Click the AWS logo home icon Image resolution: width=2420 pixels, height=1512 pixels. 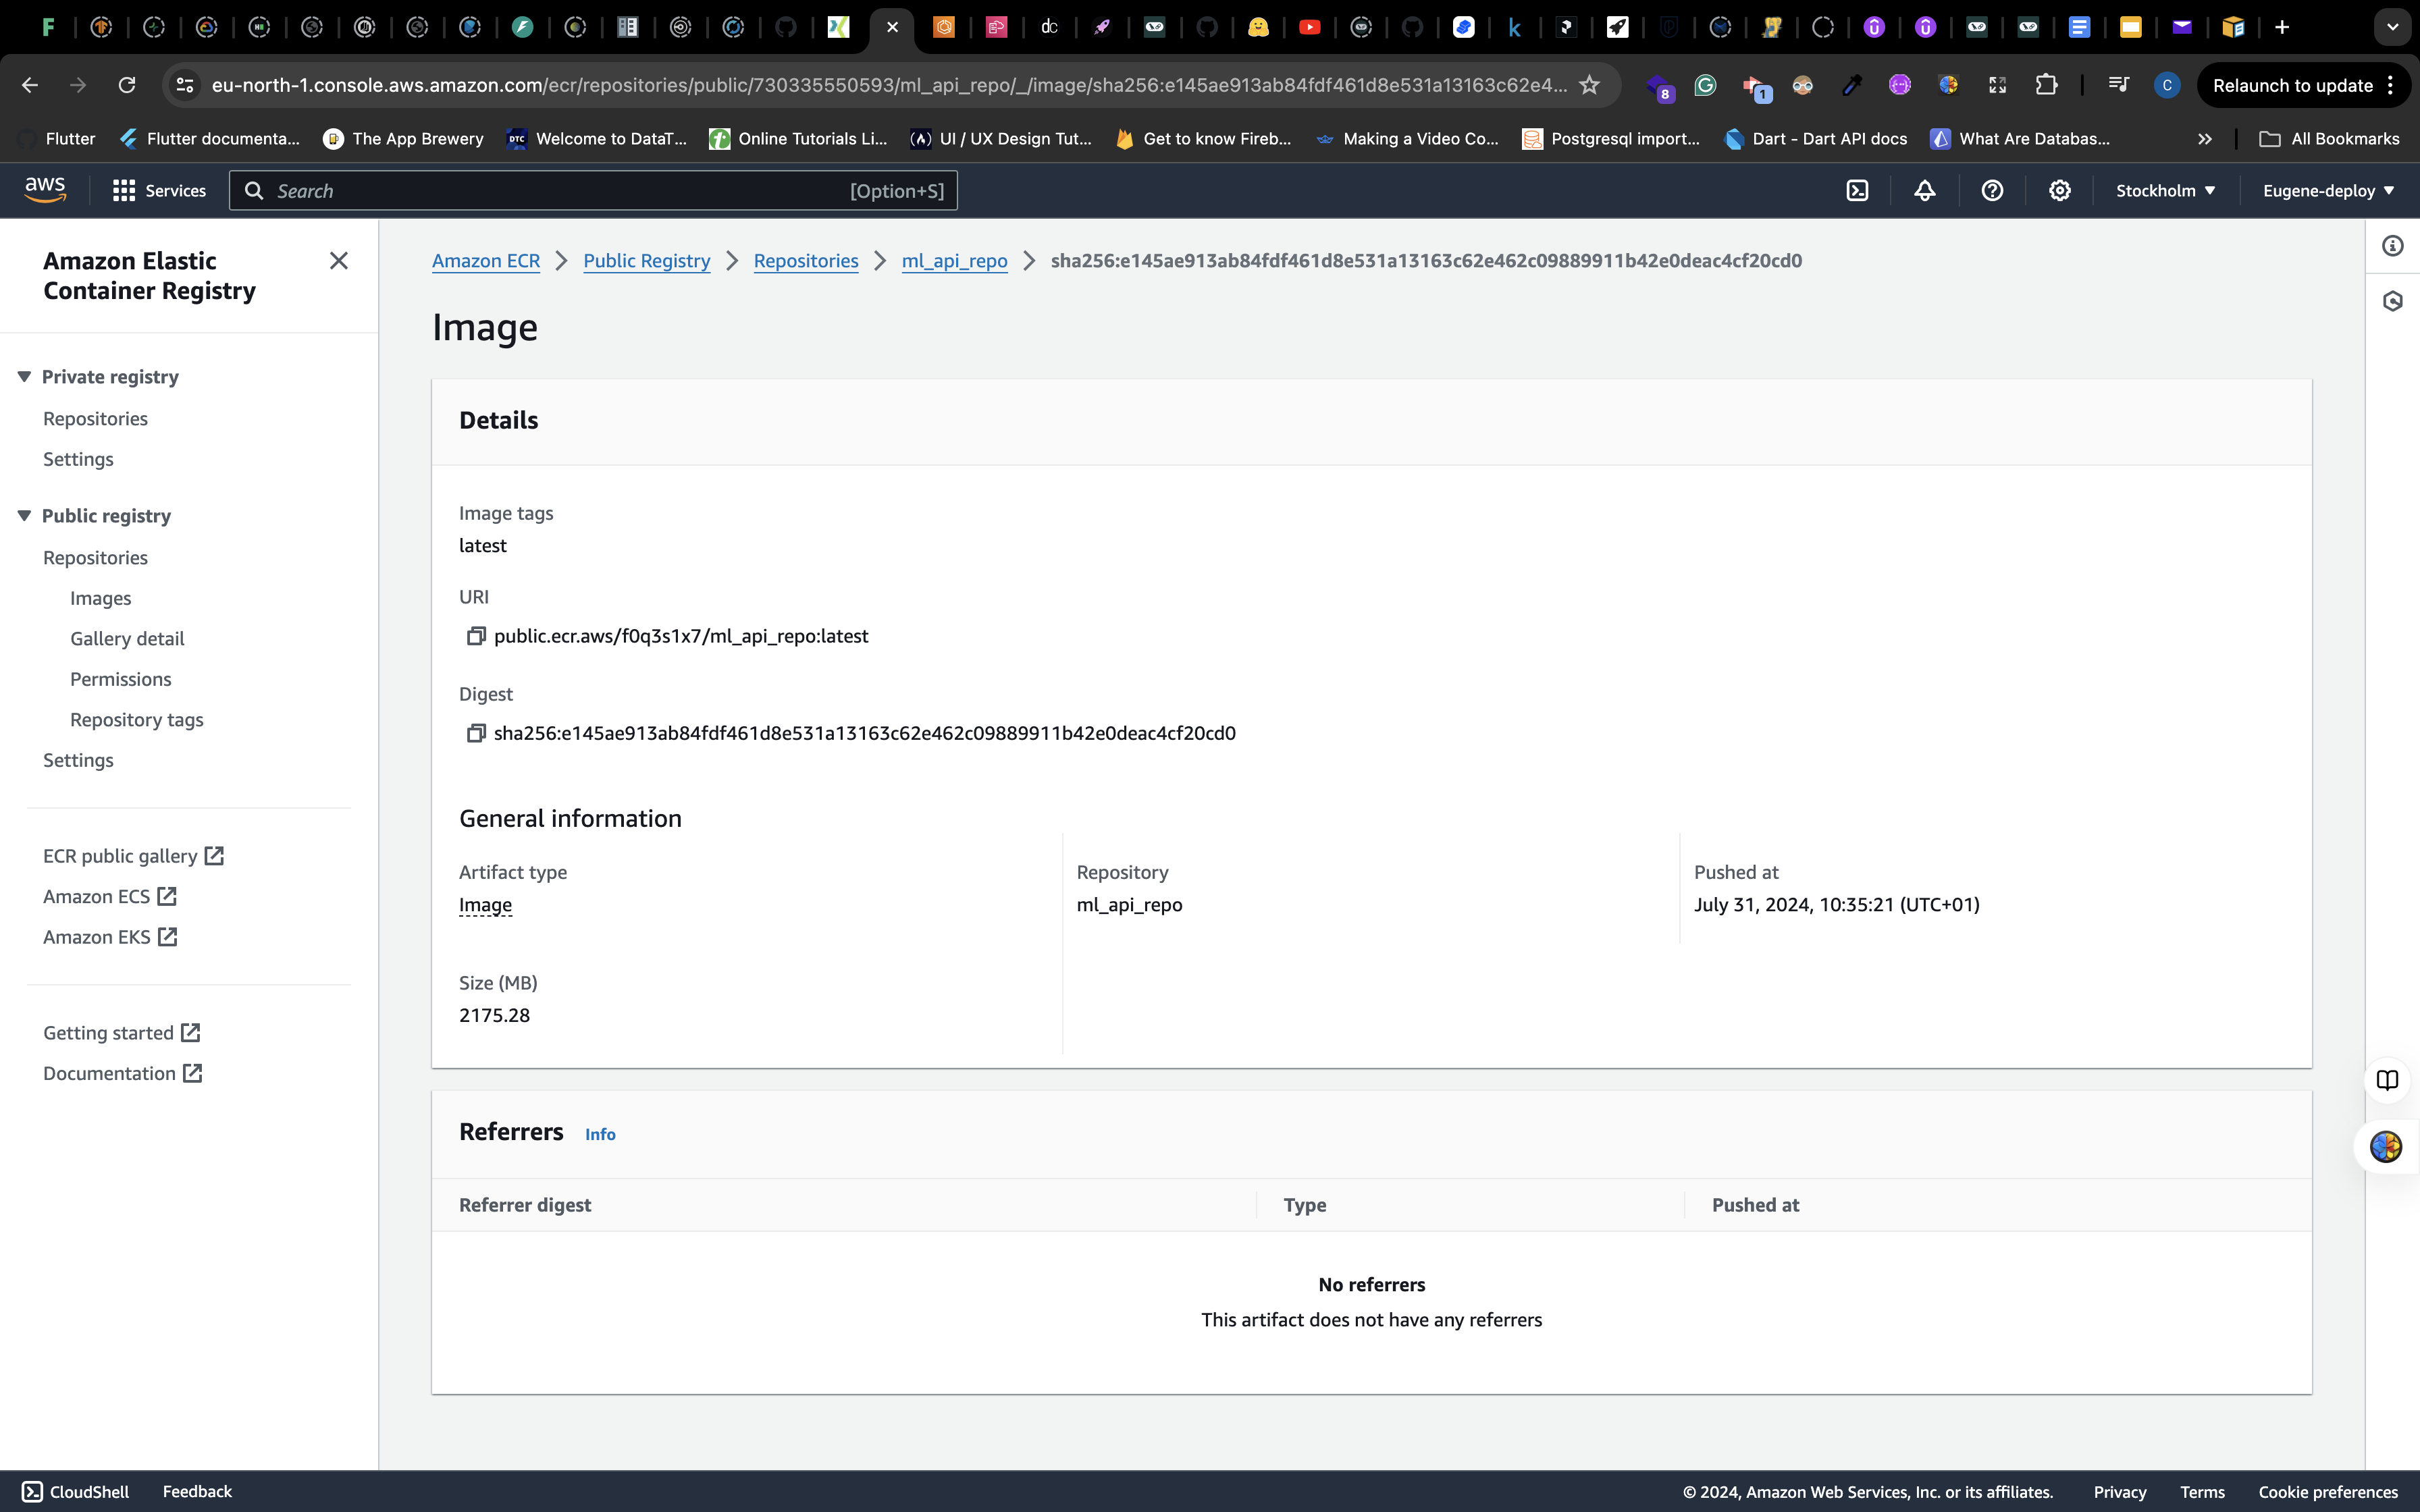[x=45, y=190]
